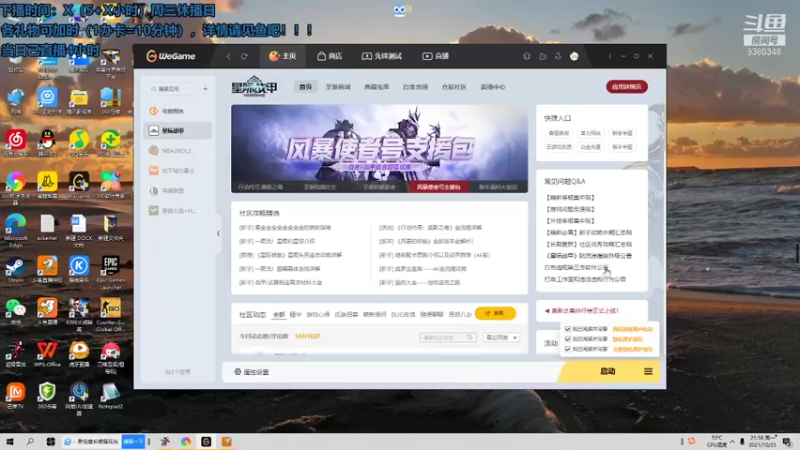Image resolution: width=800 pixels, height=450 pixels.
Task: Open the Notepad2 desktop shortcut
Action: point(110,396)
